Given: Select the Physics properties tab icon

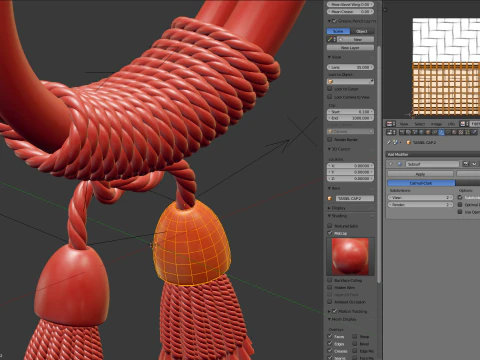Looking at the screenshot, I should tap(474, 132).
